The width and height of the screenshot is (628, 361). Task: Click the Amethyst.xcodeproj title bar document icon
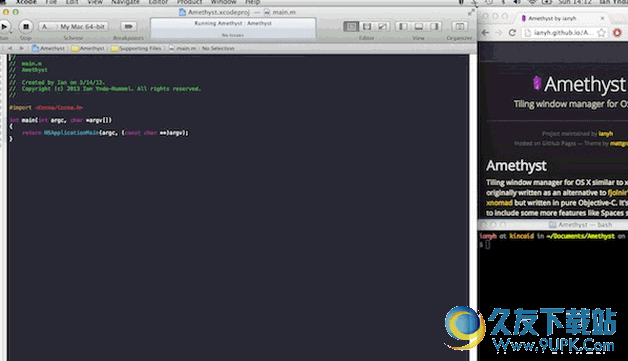182,12
